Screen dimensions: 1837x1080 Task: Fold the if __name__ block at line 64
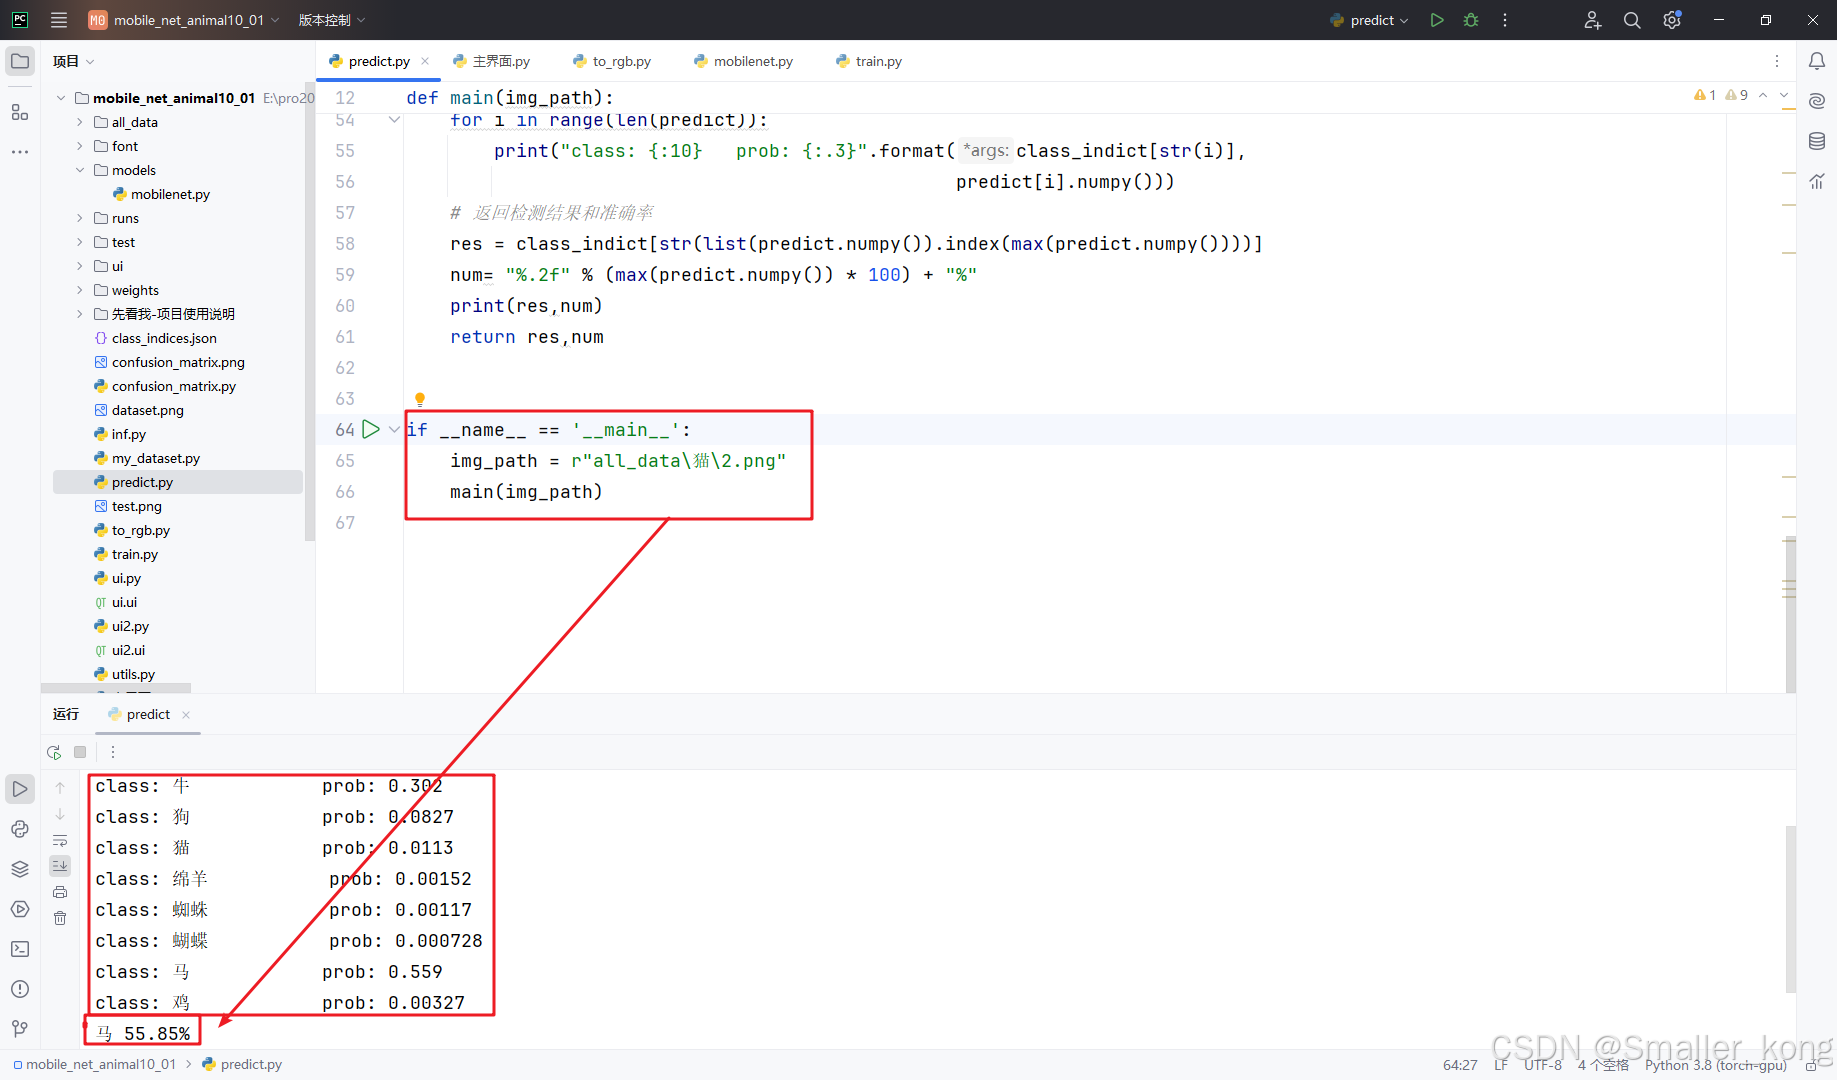(395, 429)
